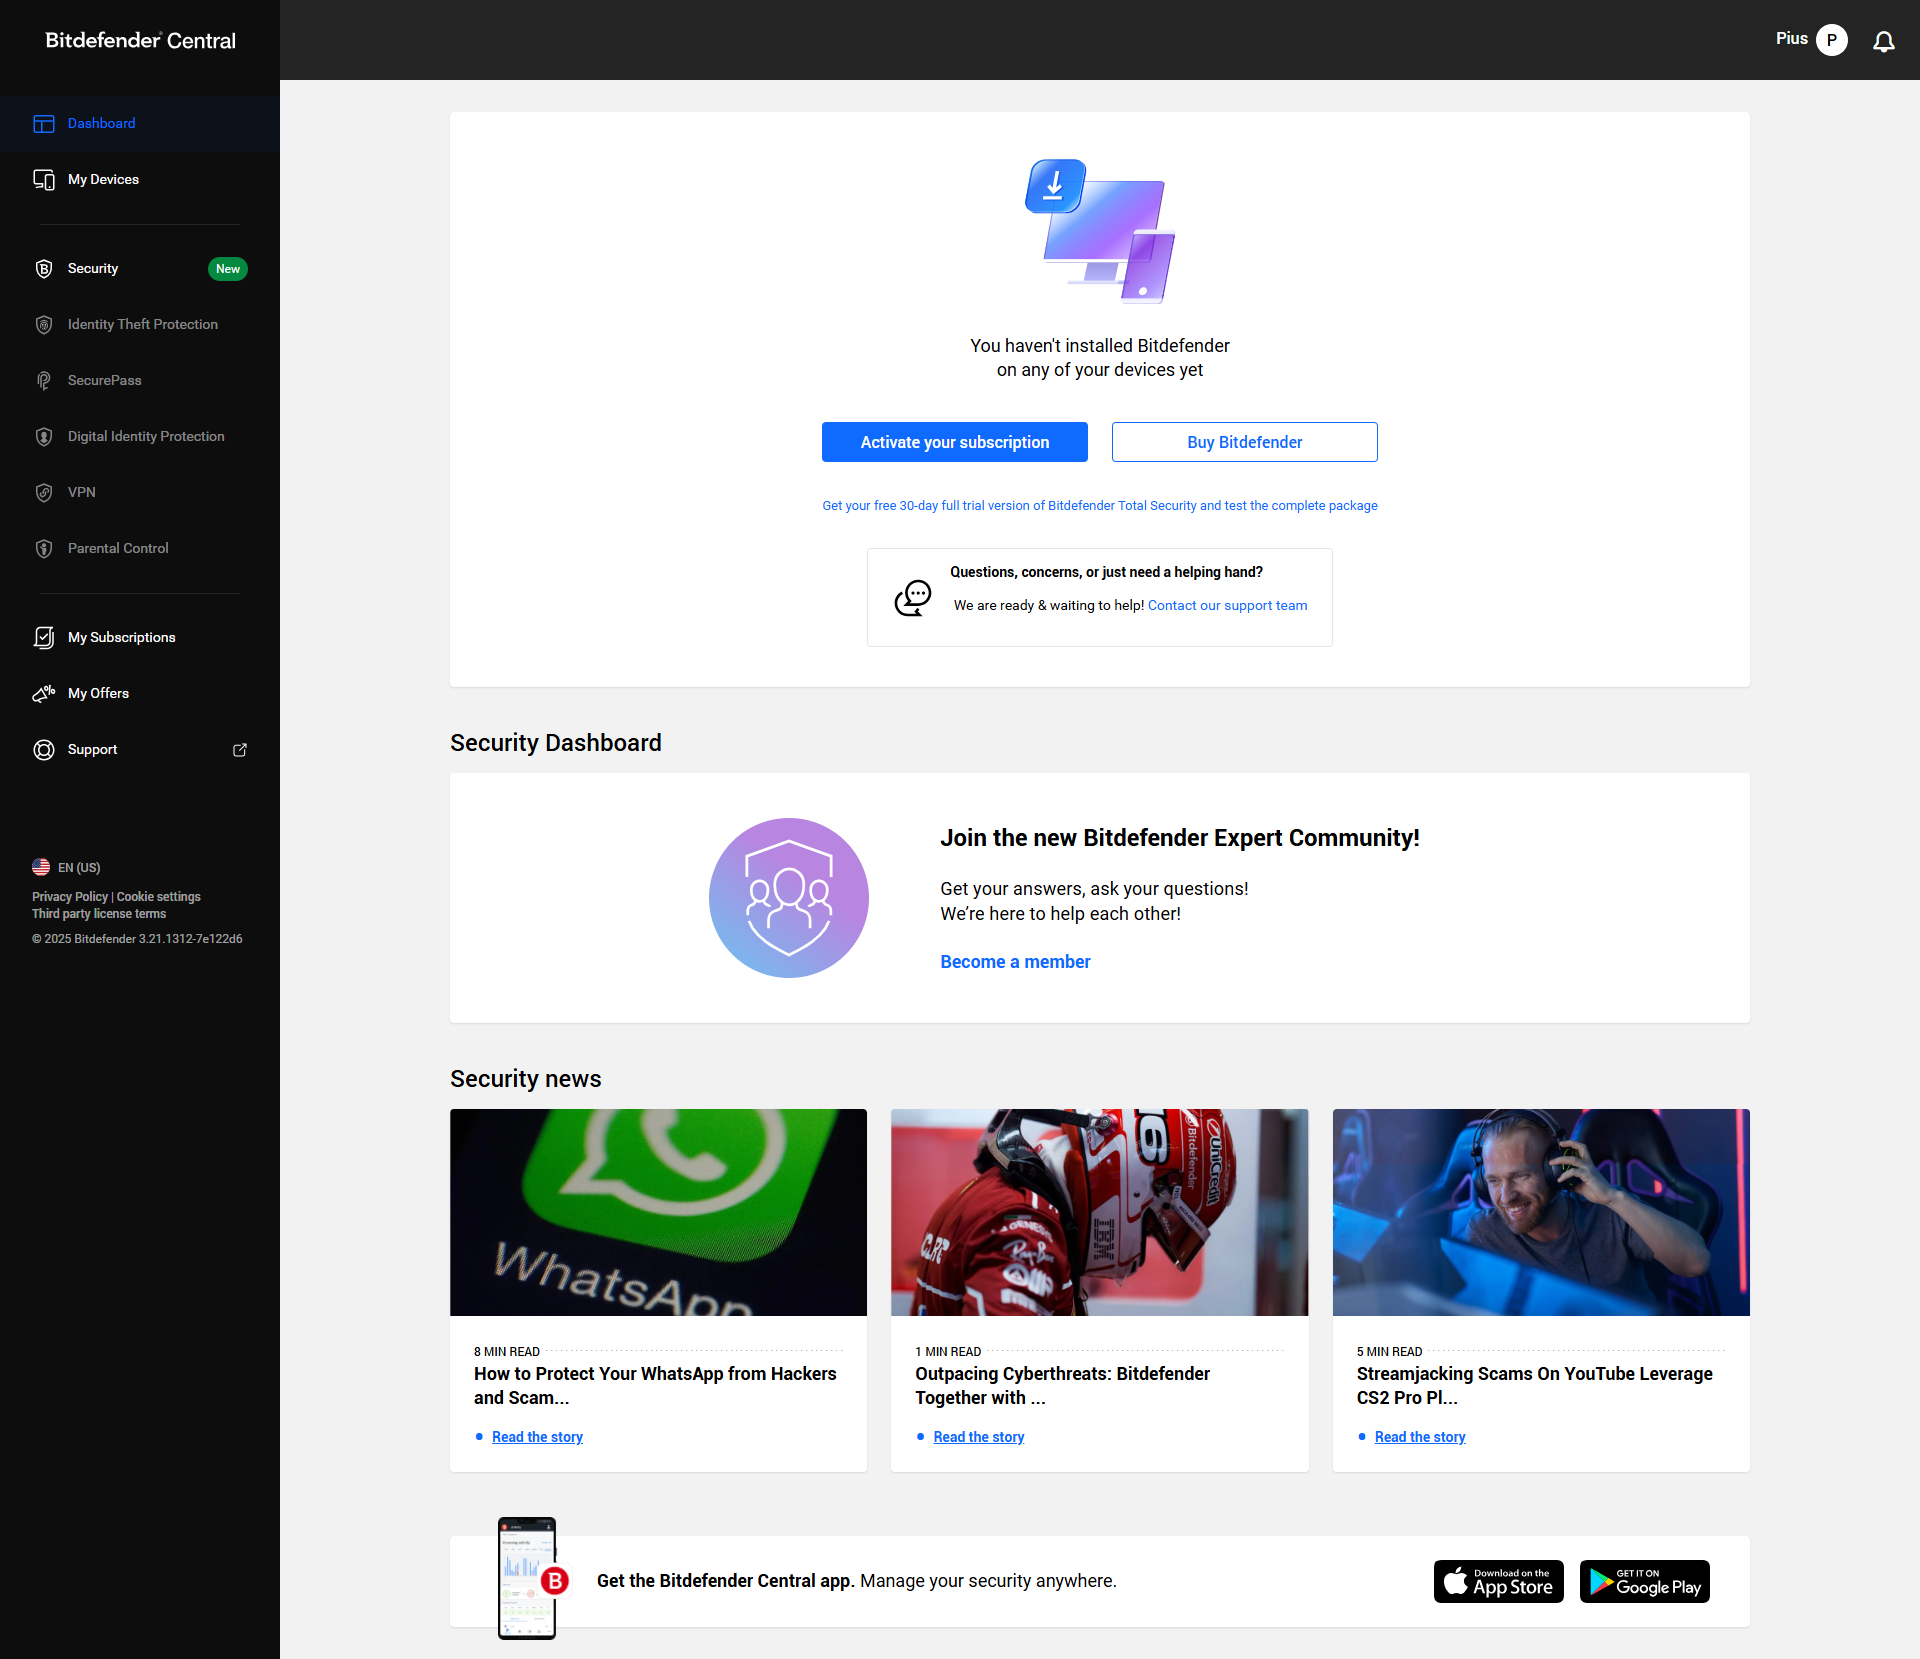Click Activate your subscription button
Screen dimensions: 1920x1659
(954, 442)
